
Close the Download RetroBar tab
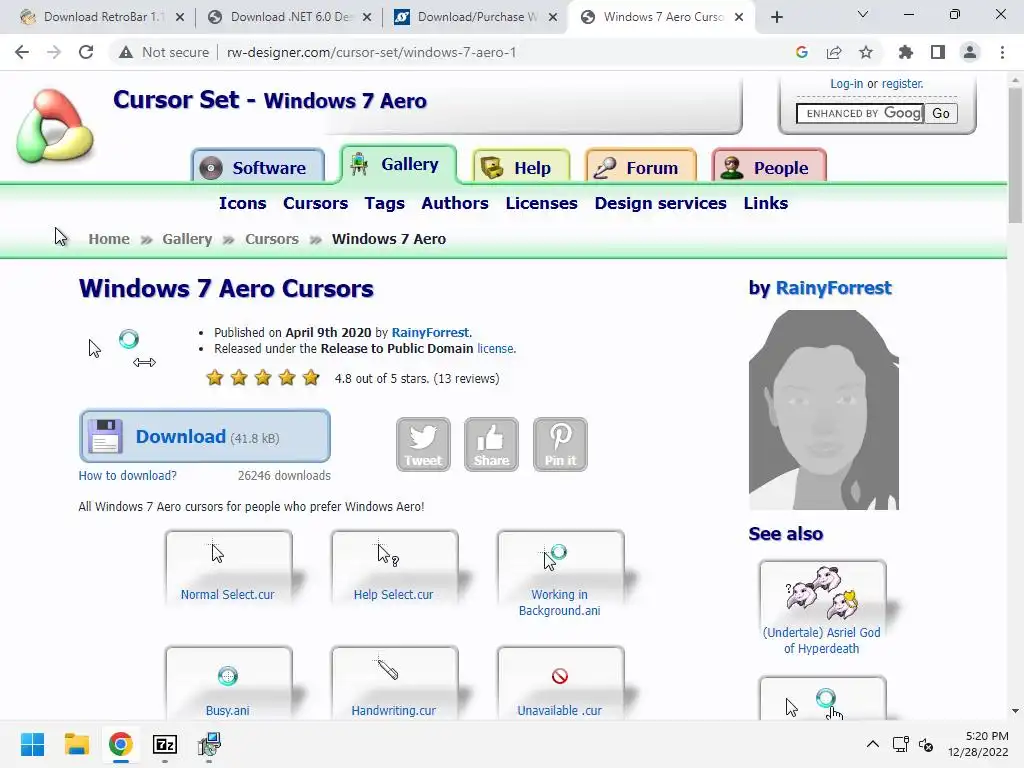pyautogui.click(x=180, y=17)
